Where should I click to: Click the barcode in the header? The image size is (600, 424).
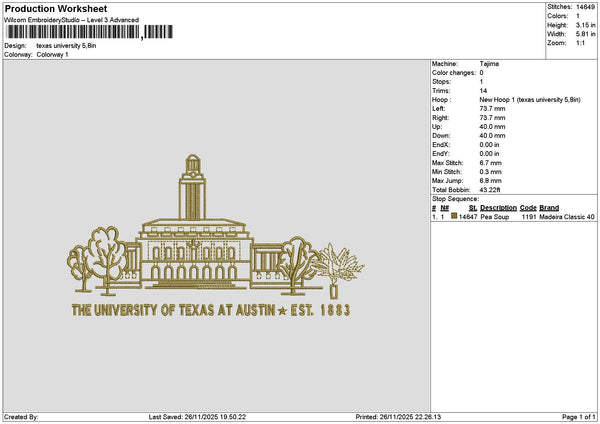tap(89, 32)
